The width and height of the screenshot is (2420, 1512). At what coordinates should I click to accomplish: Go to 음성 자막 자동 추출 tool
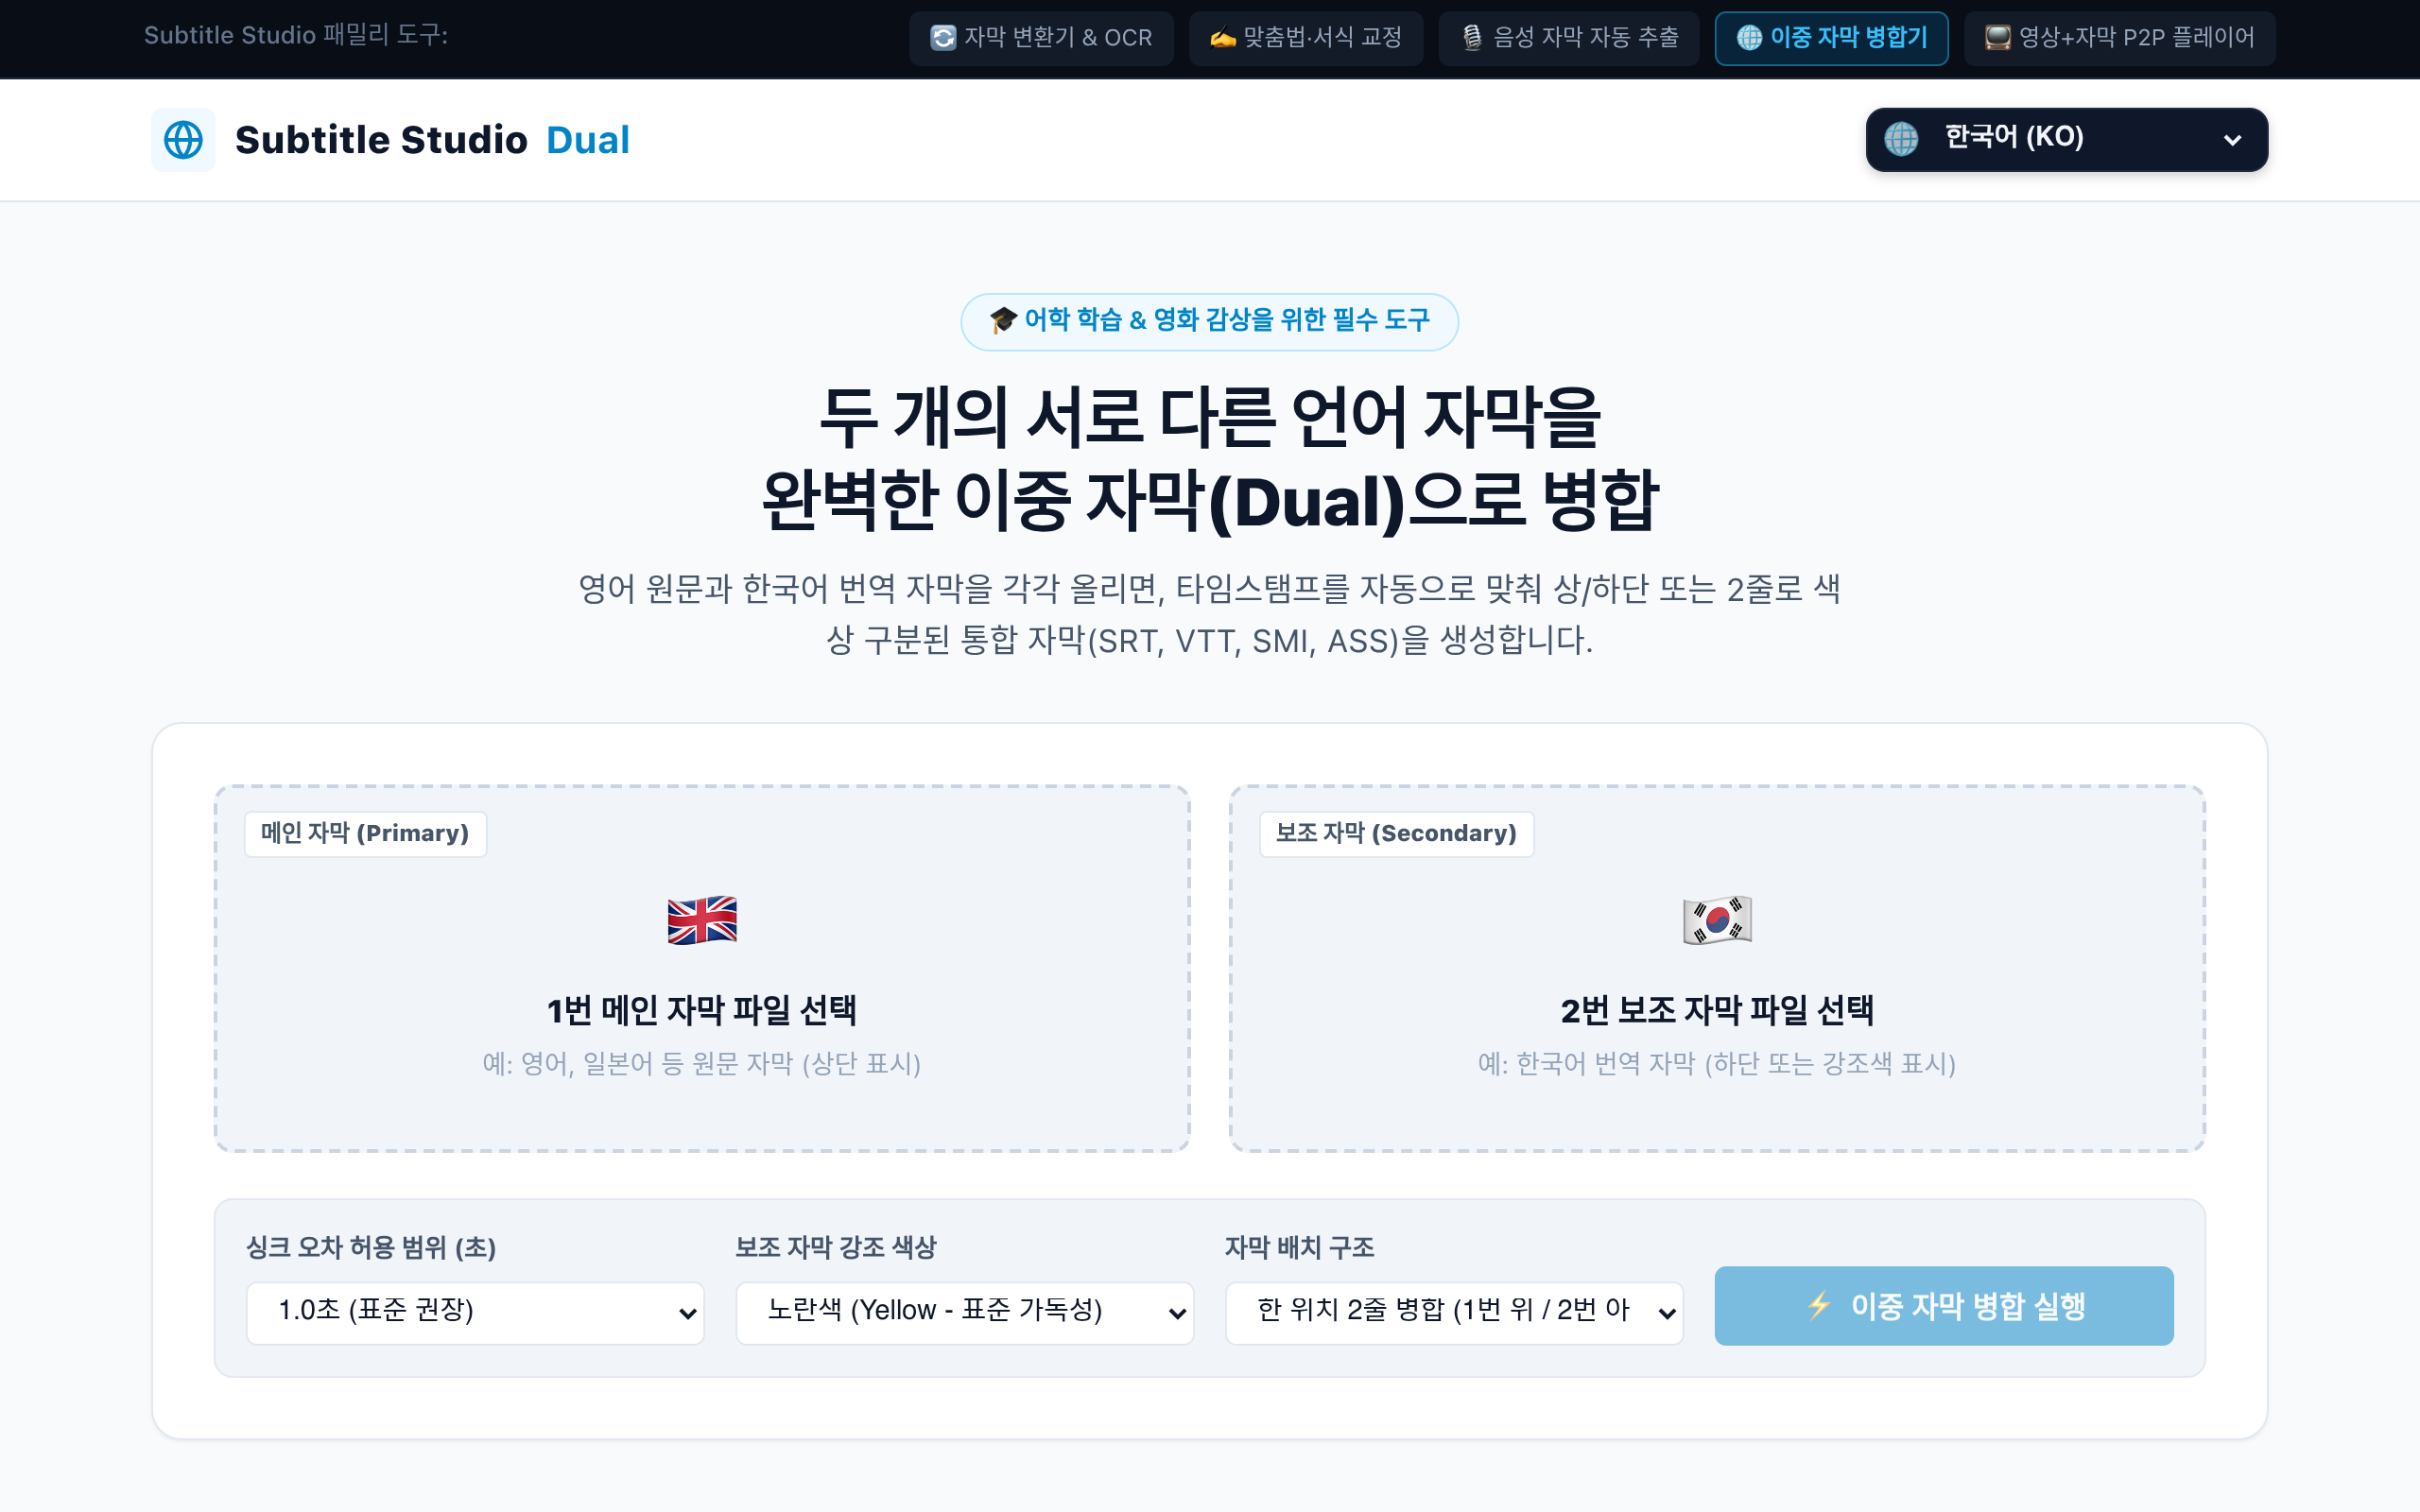click(x=1568, y=38)
